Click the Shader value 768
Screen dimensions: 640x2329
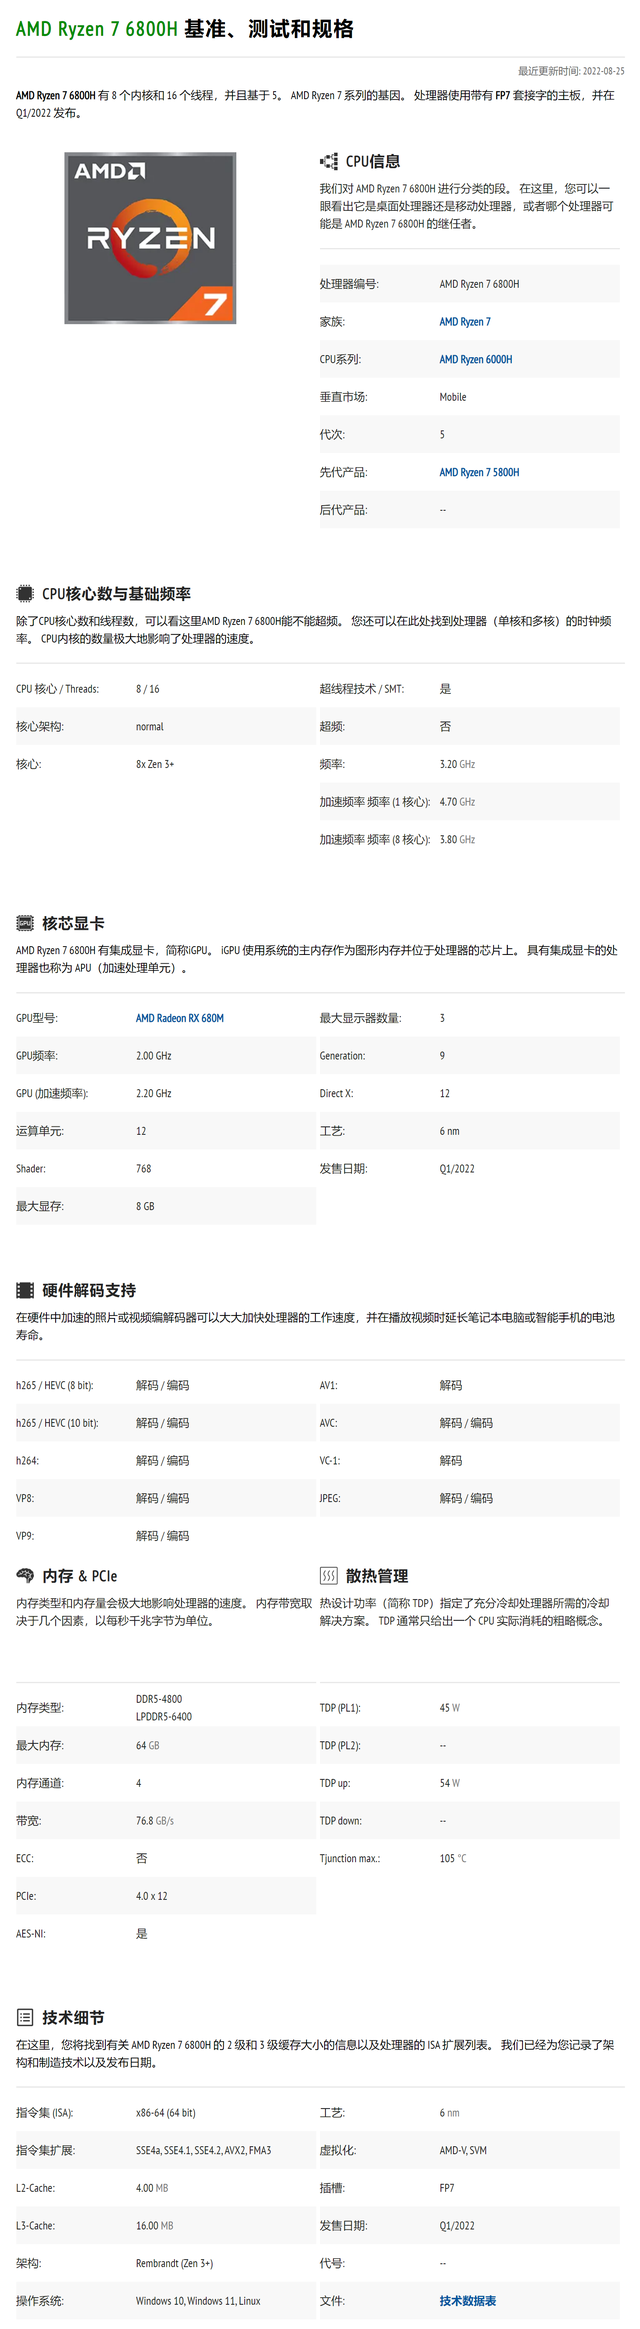click(144, 1169)
